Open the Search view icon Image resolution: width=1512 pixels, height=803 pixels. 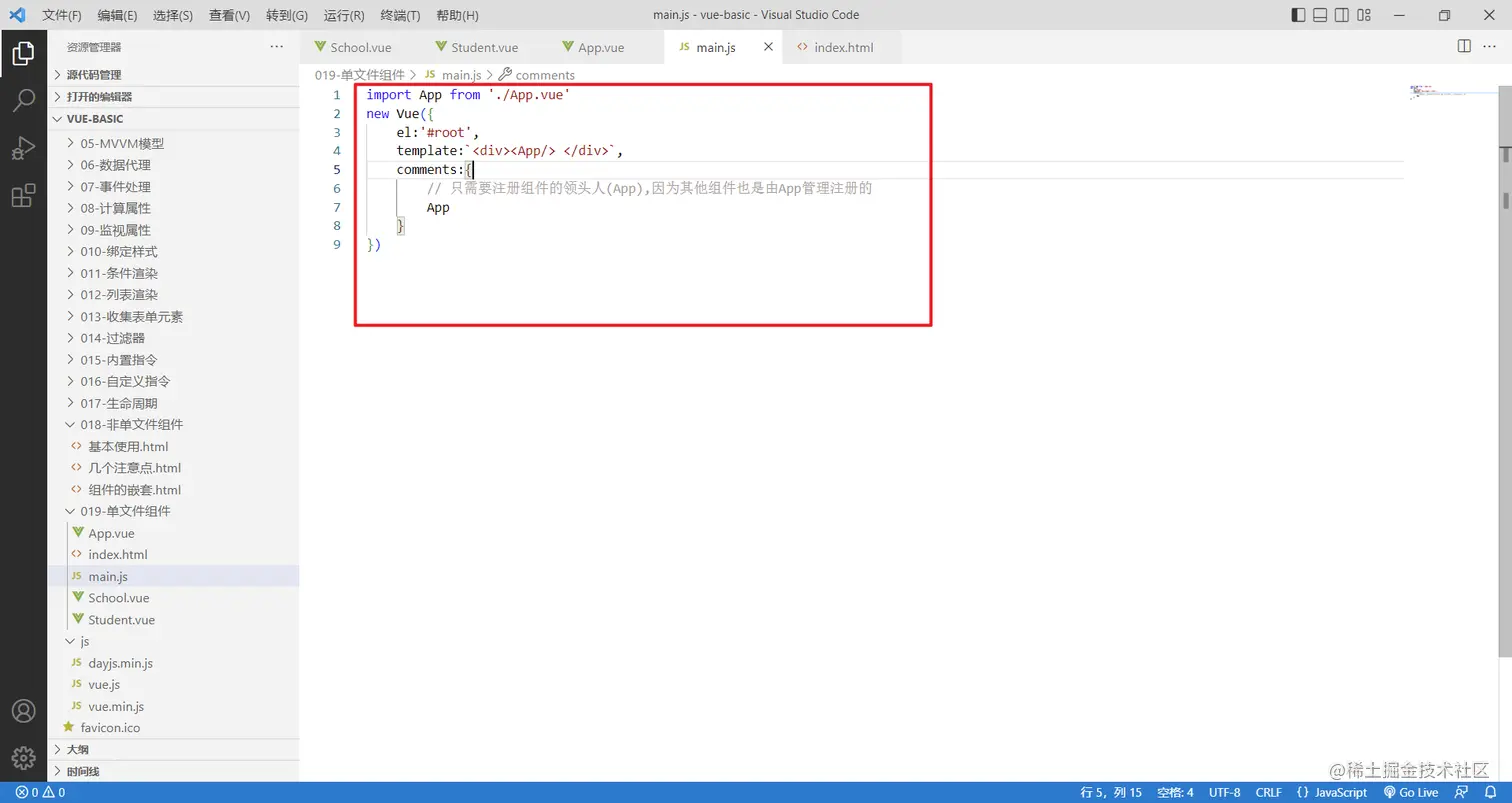pos(23,100)
